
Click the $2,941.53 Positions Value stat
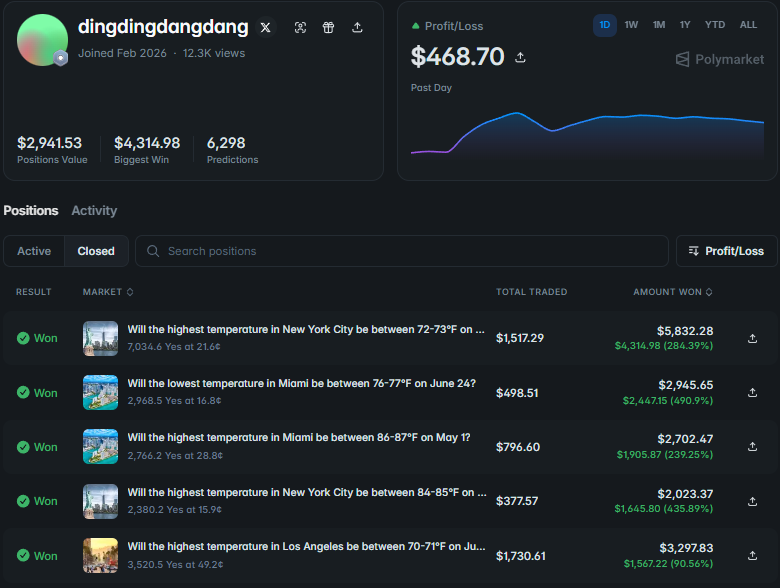52,150
